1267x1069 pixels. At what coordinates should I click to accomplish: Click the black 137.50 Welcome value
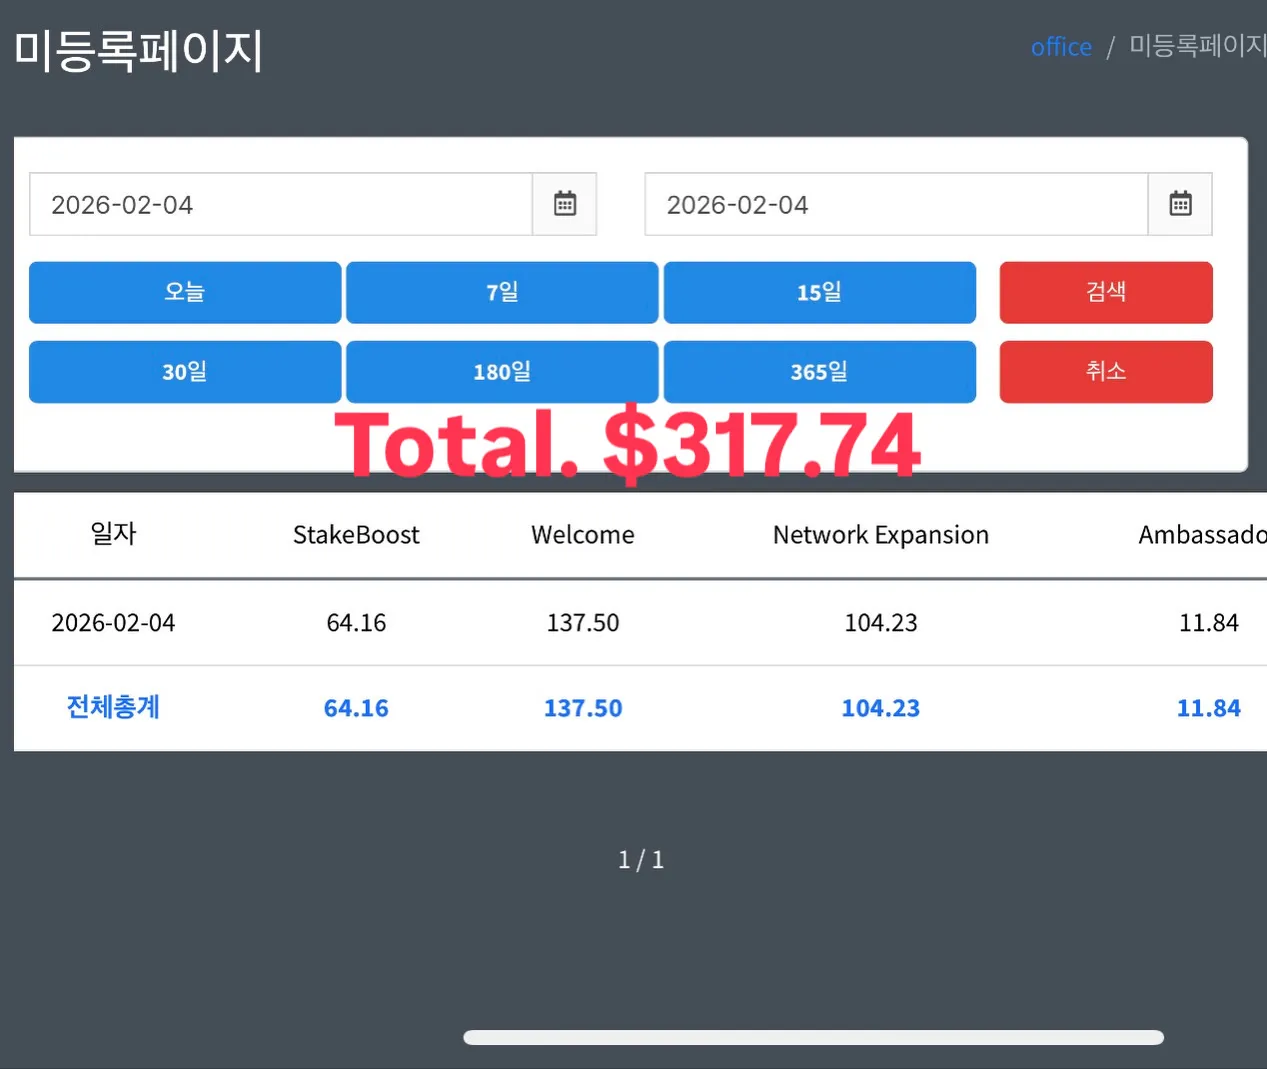583,623
